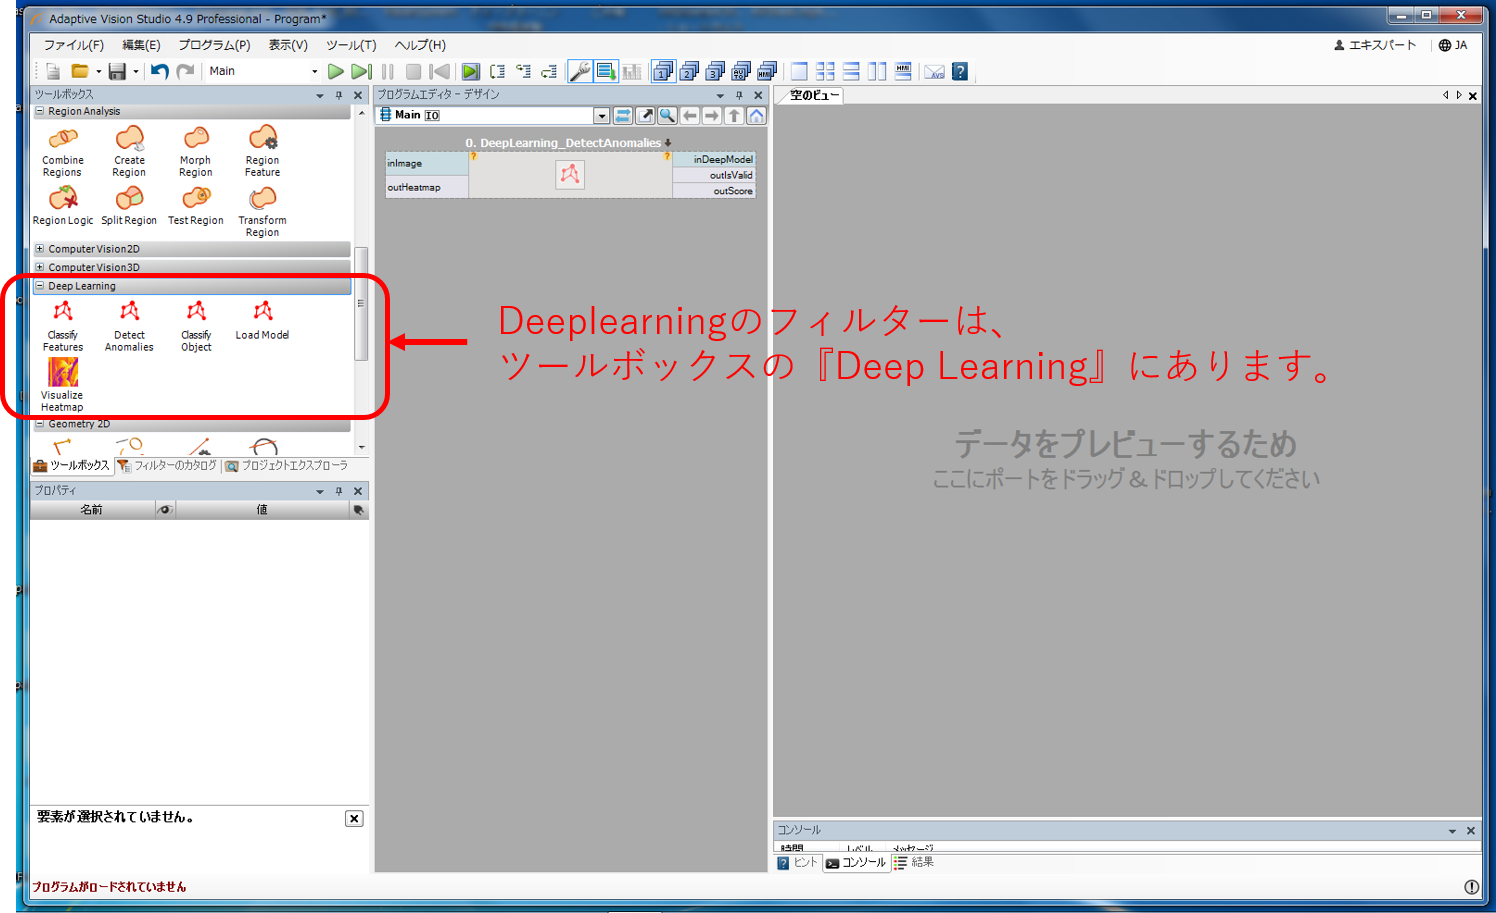Pause program execution
The image size is (1496, 913).
pos(388,71)
